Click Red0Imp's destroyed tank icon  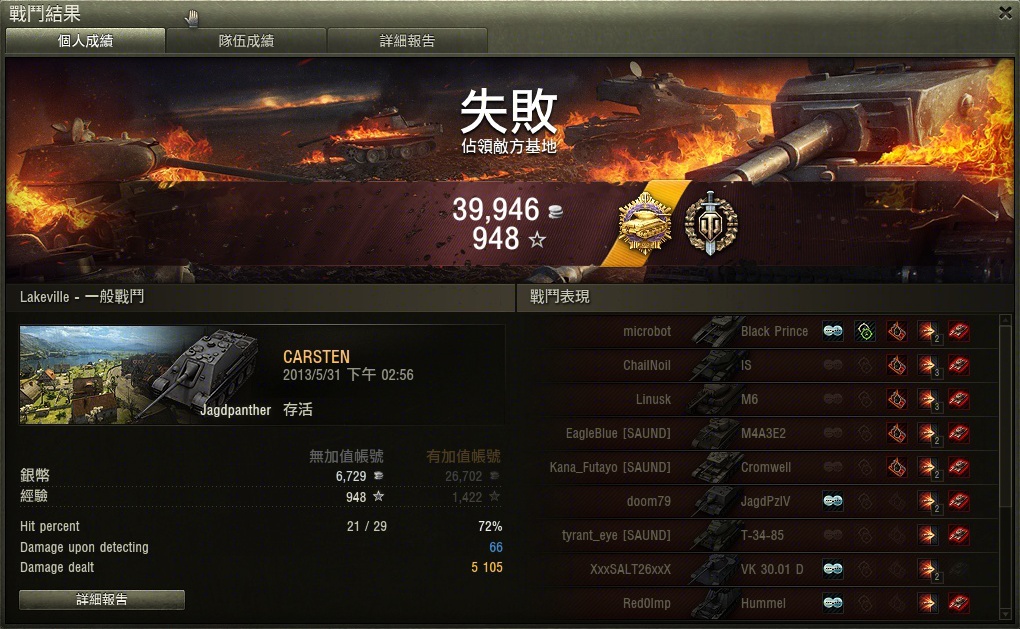coord(959,603)
